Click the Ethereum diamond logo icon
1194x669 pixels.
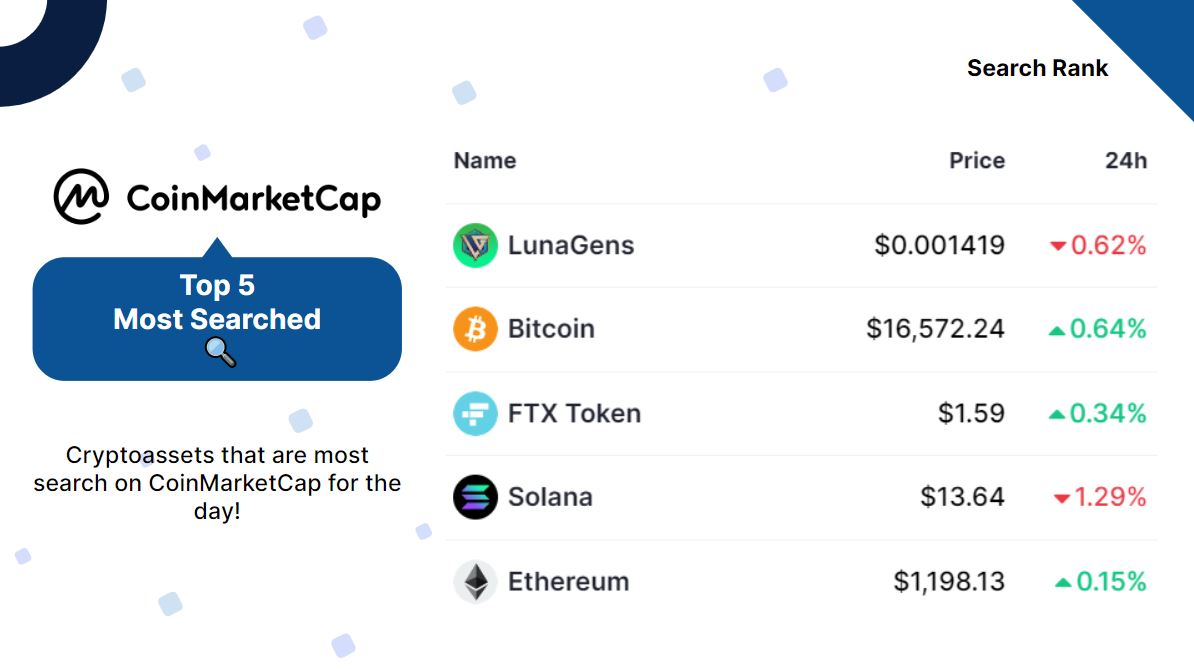(x=475, y=581)
